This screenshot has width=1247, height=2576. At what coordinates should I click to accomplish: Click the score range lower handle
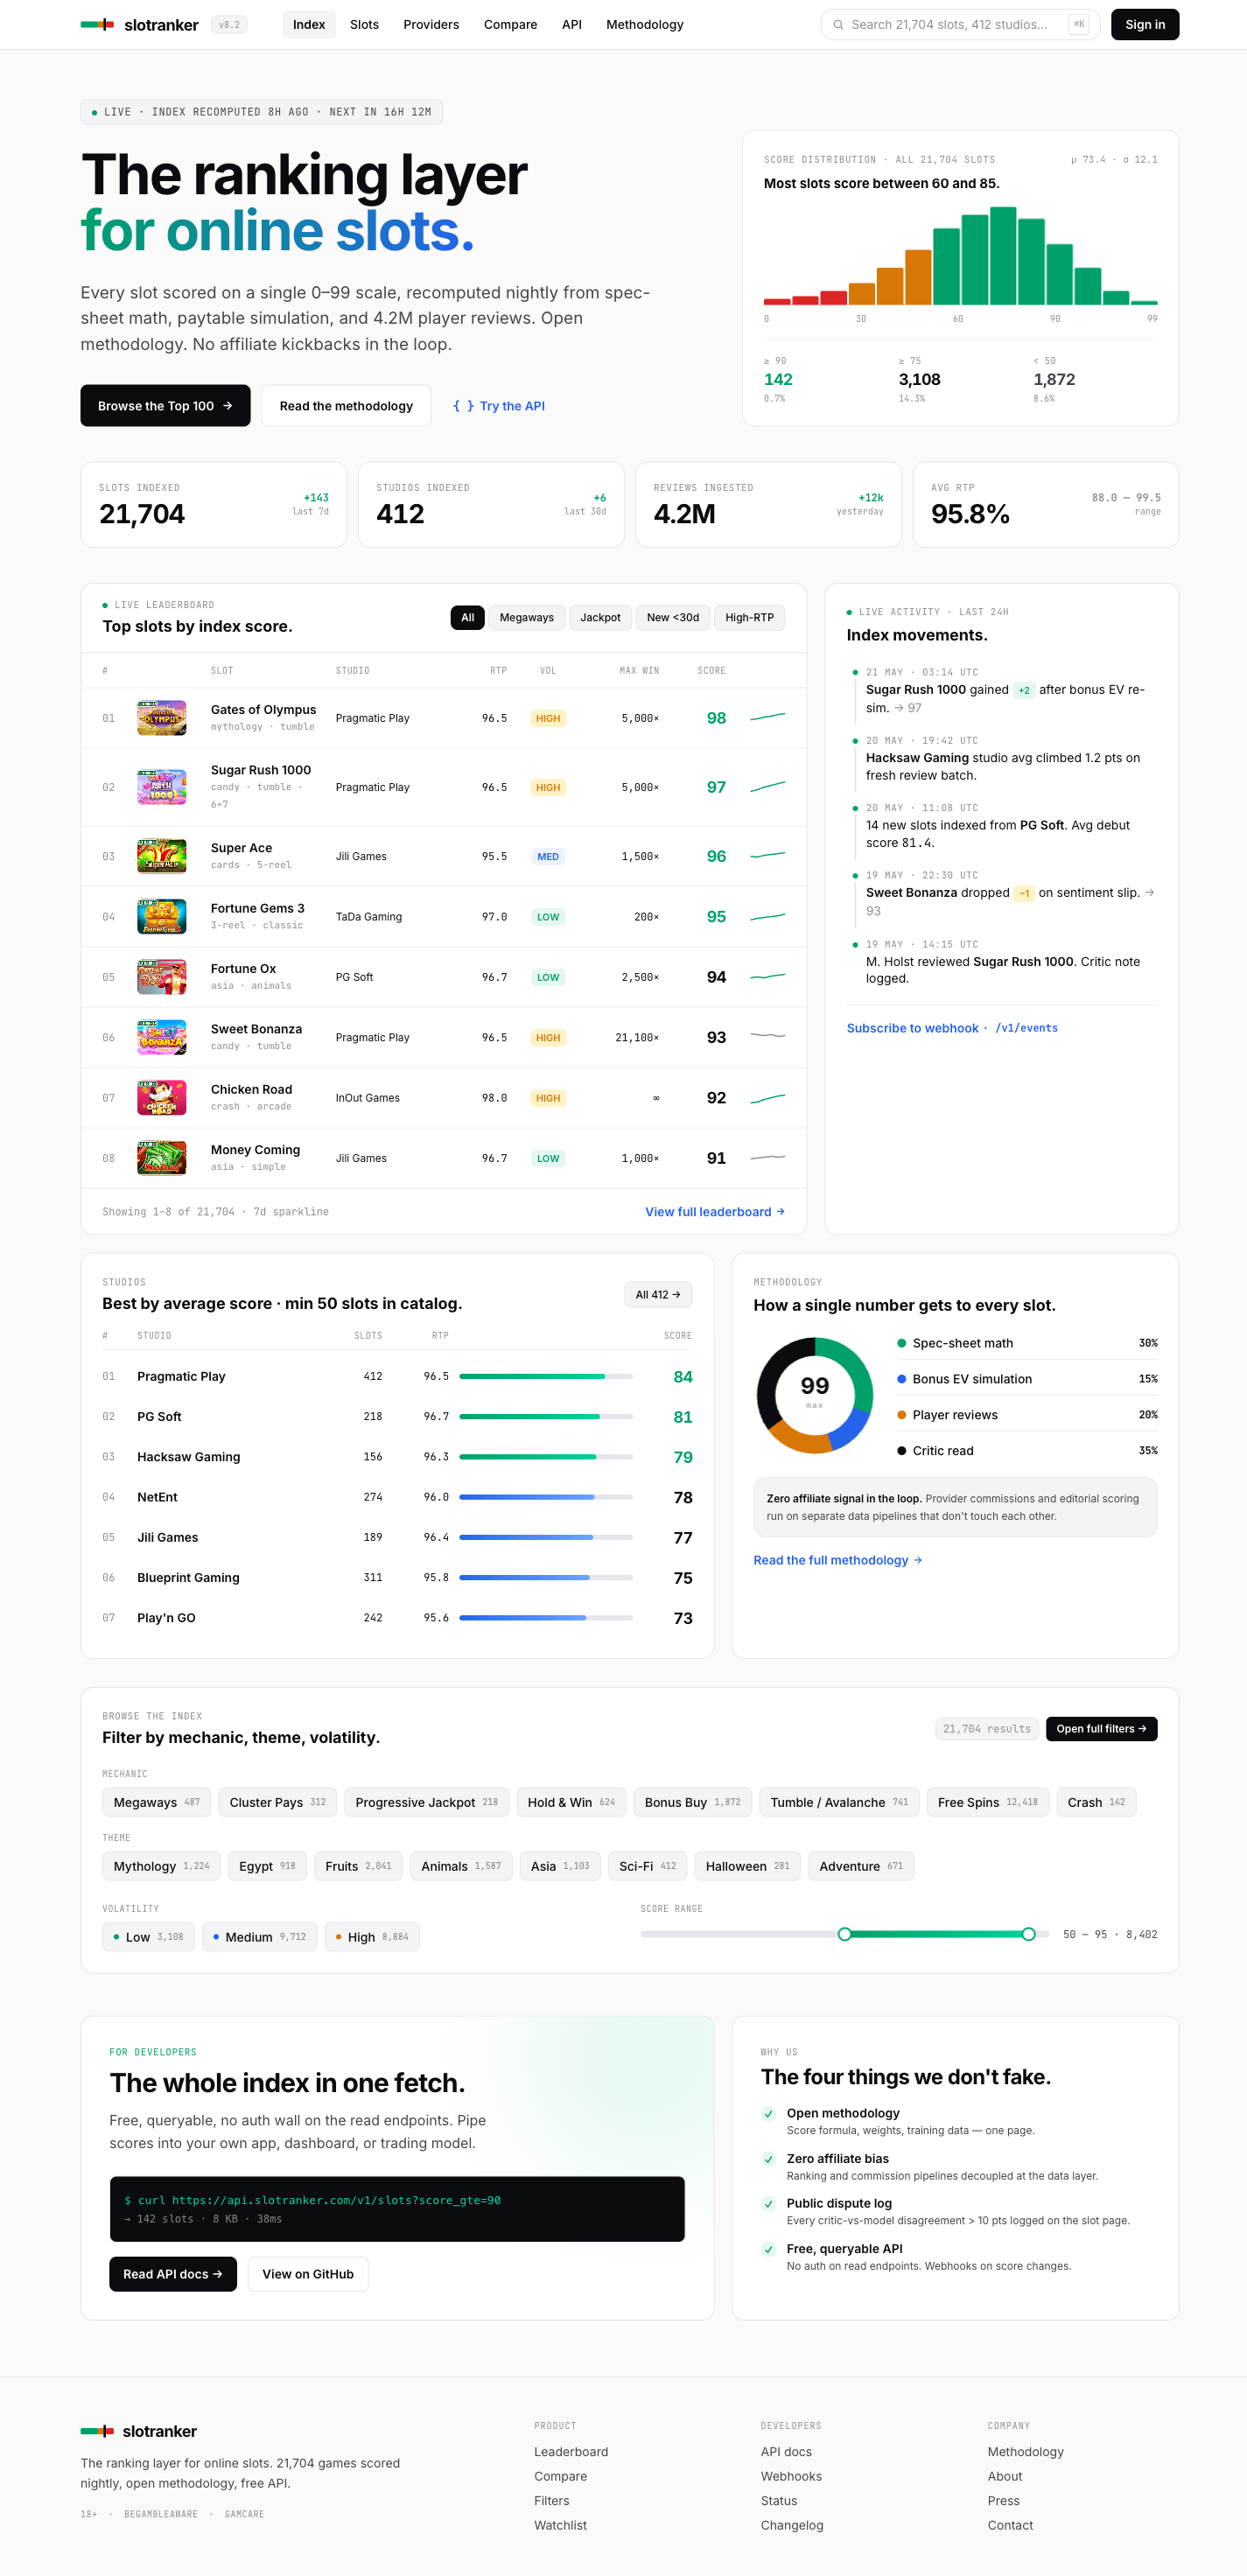(844, 1934)
